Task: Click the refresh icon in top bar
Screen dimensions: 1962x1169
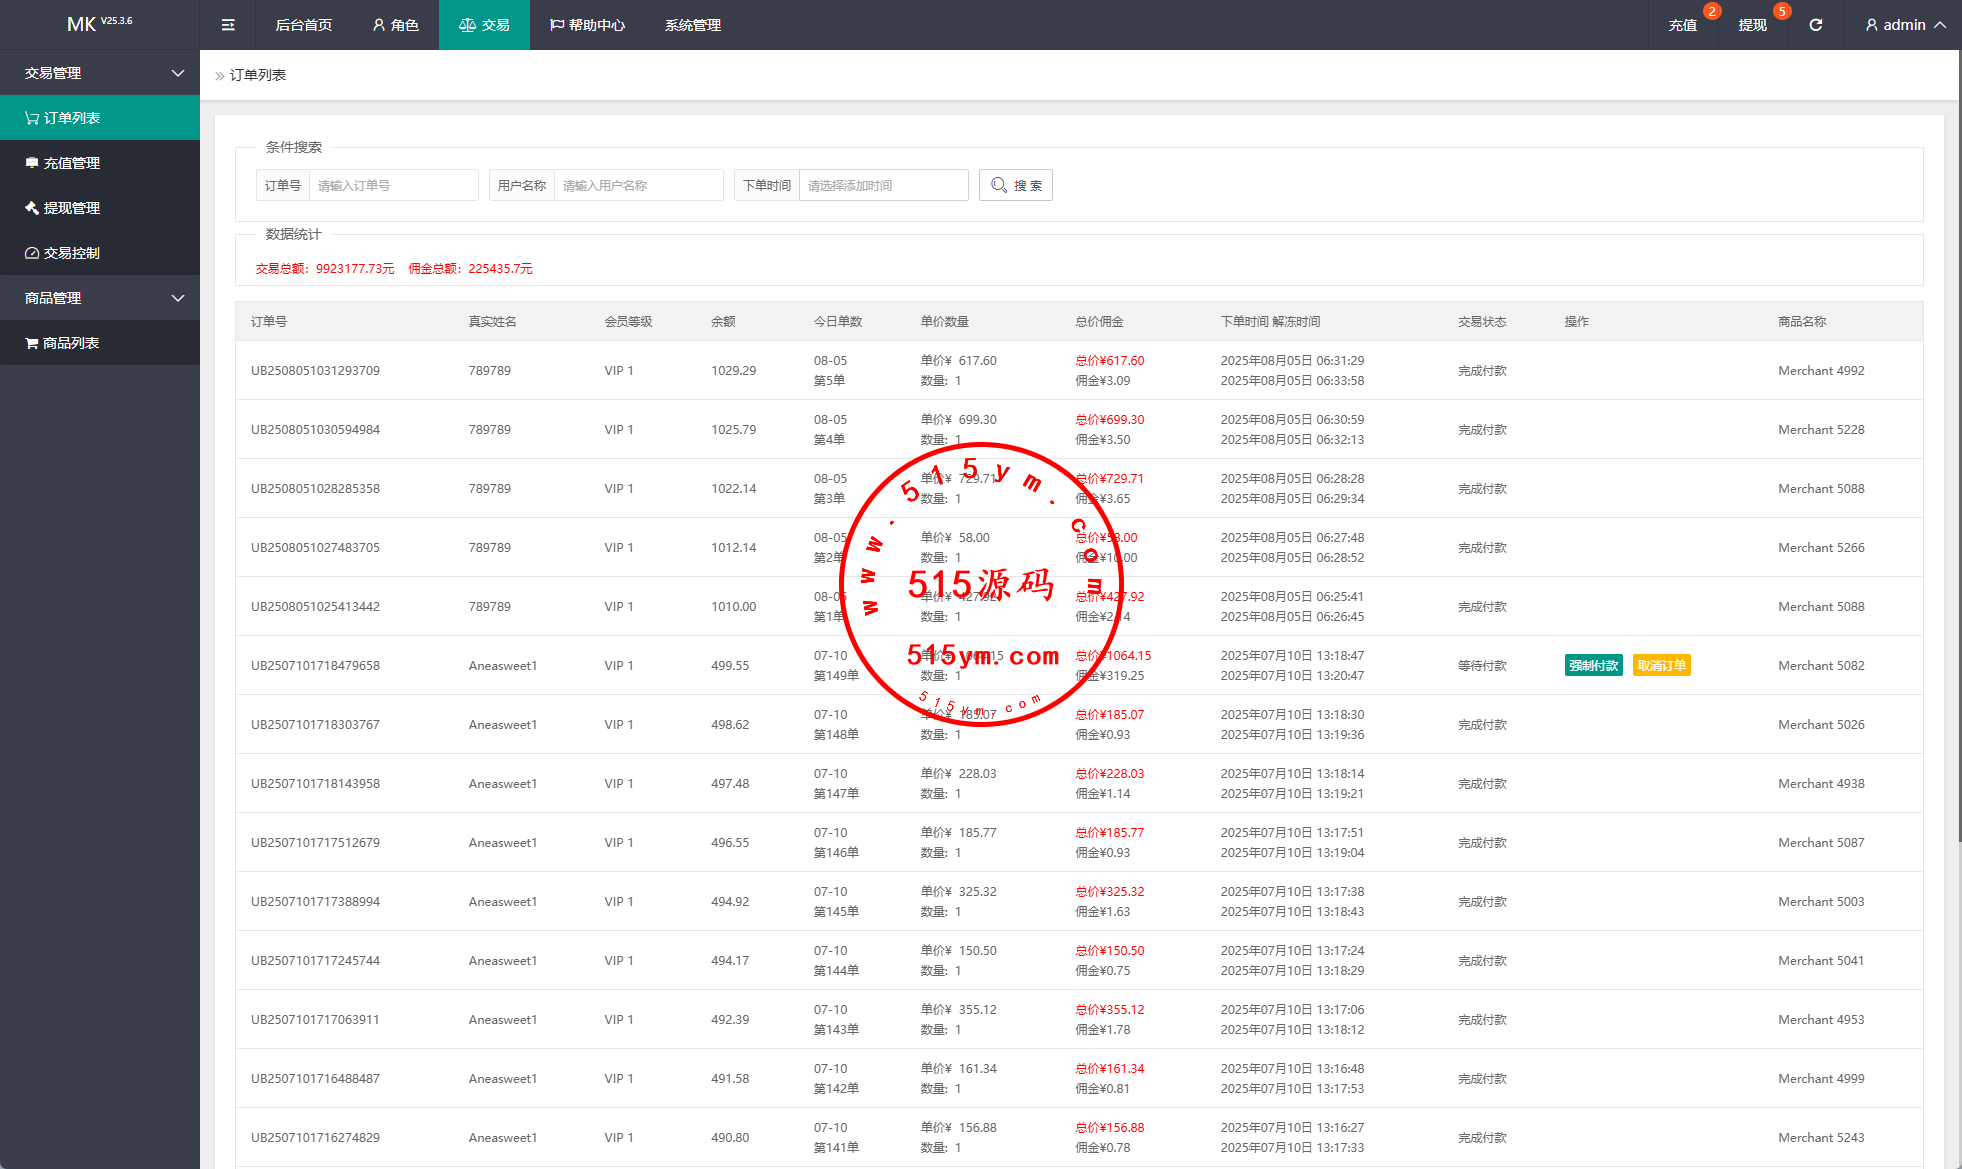Action: coord(1815,25)
